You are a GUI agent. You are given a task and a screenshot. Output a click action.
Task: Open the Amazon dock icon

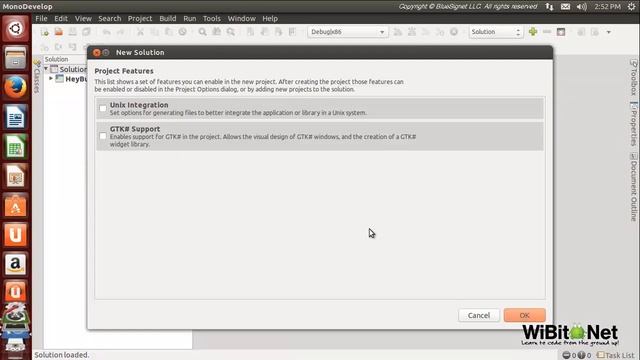pos(15,264)
